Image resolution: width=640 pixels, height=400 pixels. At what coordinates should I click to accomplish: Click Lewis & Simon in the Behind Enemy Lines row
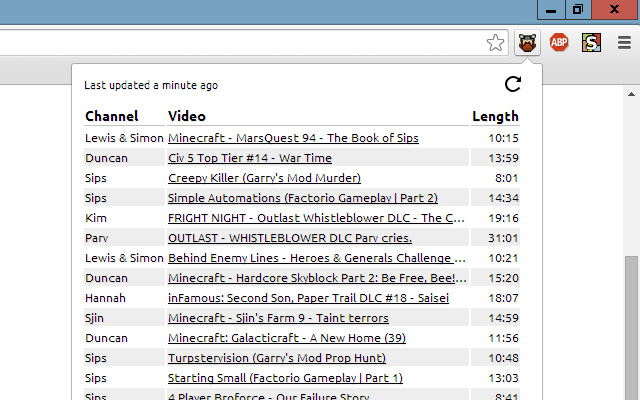(x=124, y=258)
